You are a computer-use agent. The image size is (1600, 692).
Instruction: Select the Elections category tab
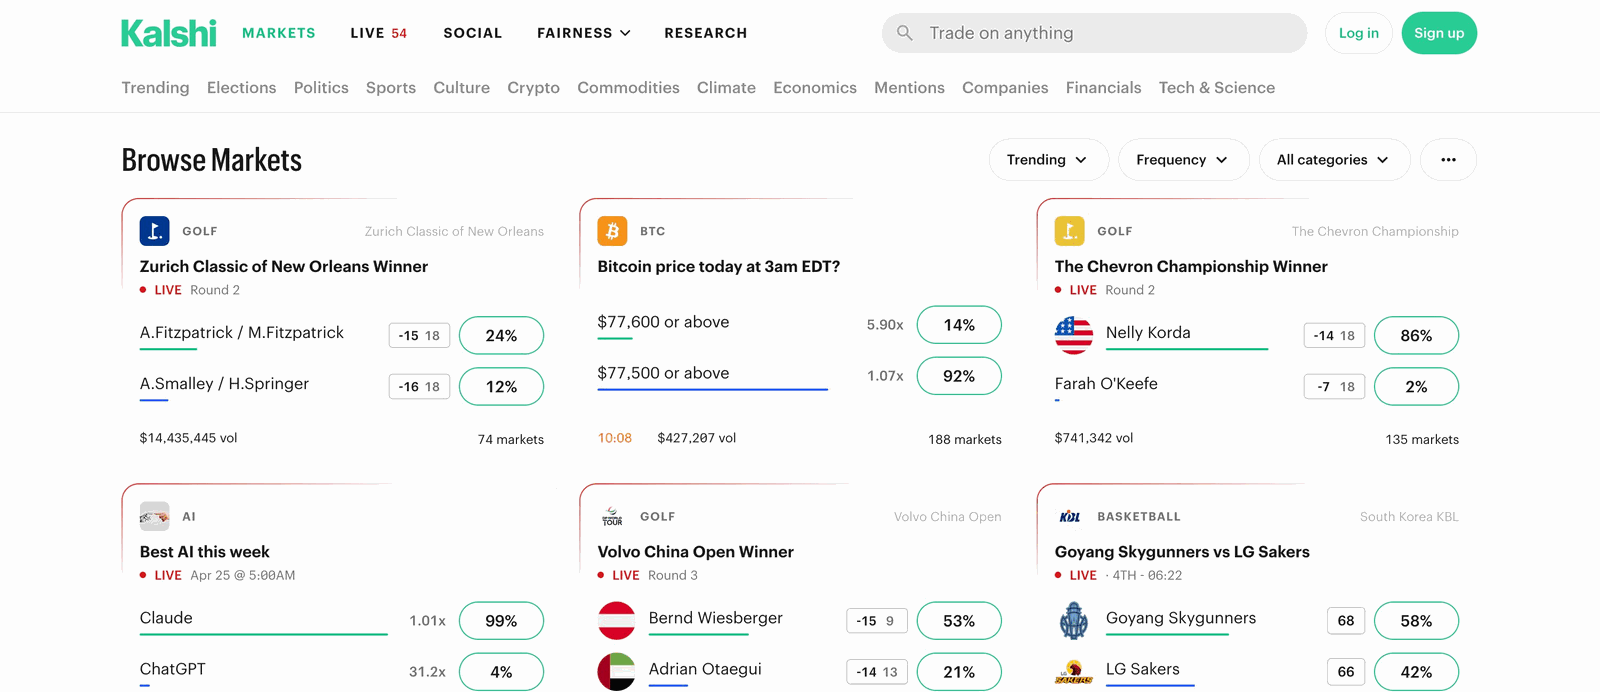point(241,88)
